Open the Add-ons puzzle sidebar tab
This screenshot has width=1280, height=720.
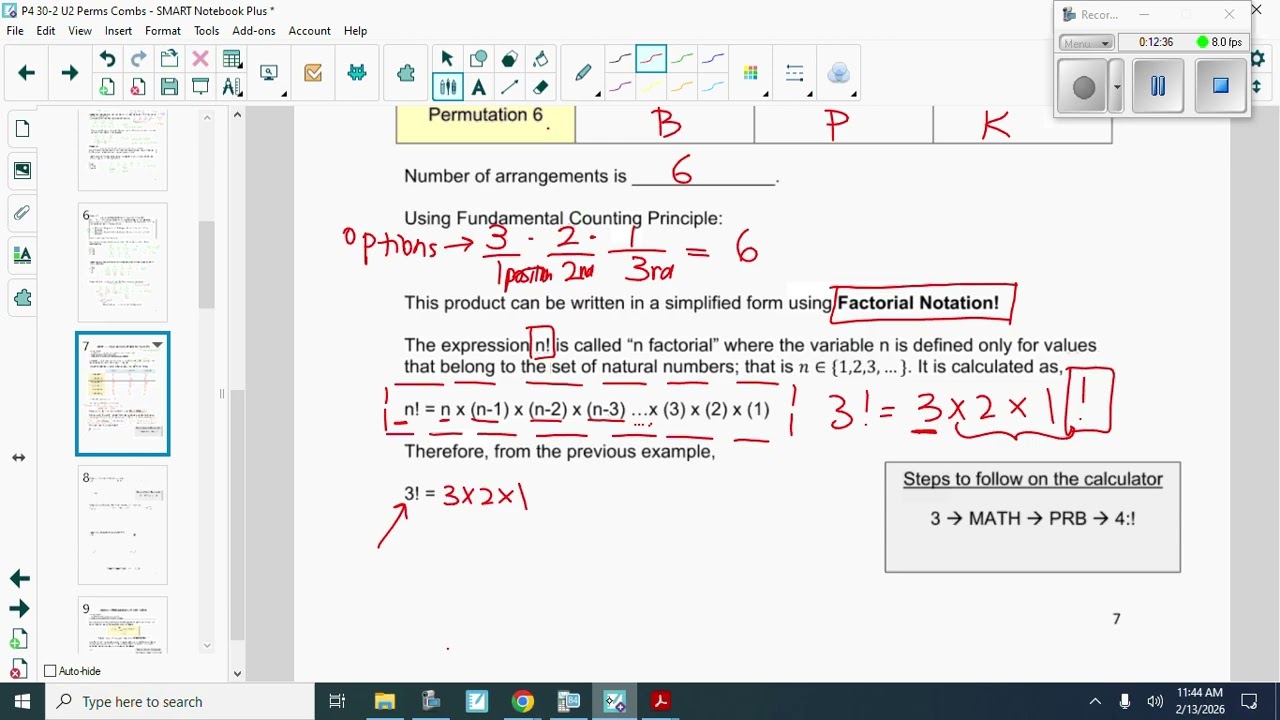pyautogui.click(x=22, y=298)
